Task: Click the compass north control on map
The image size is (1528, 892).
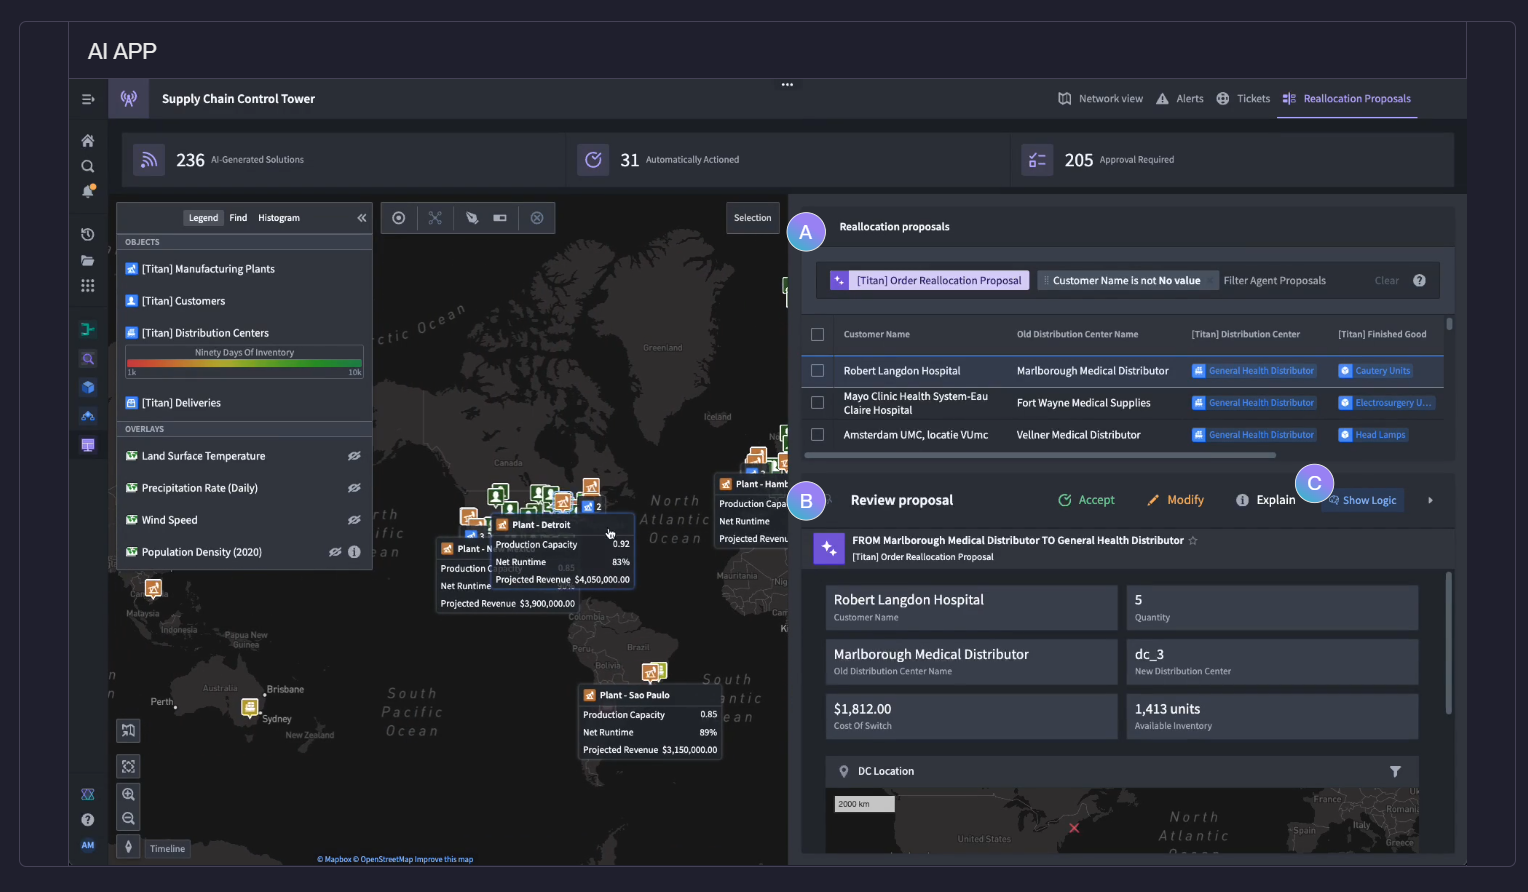Action: pyautogui.click(x=128, y=846)
